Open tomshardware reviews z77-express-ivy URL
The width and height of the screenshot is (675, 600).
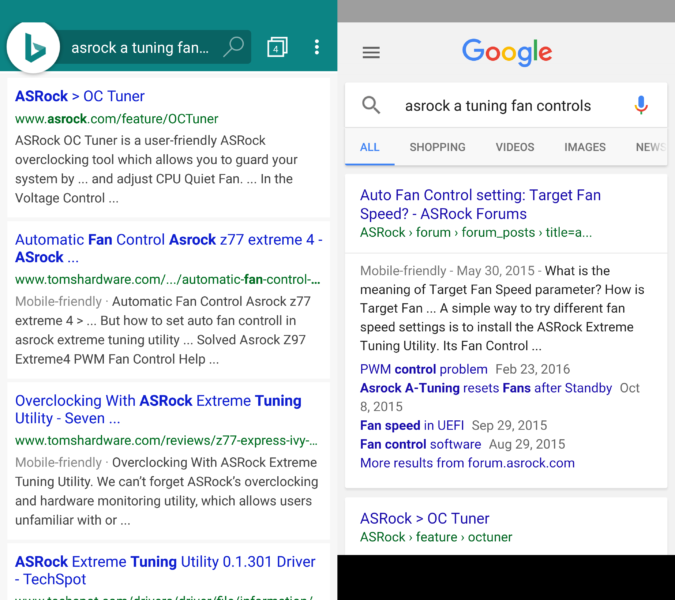click(x=166, y=441)
